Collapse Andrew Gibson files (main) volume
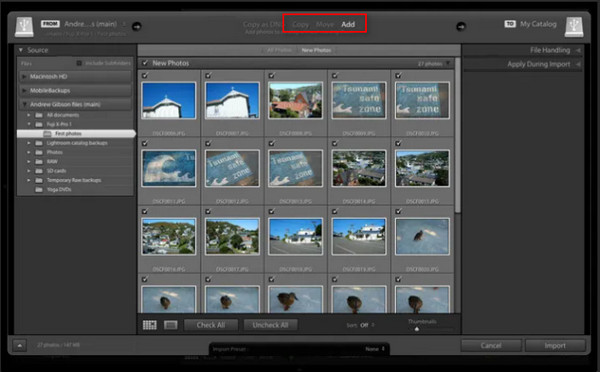Viewport: 600px width, 372px height. [24, 104]
